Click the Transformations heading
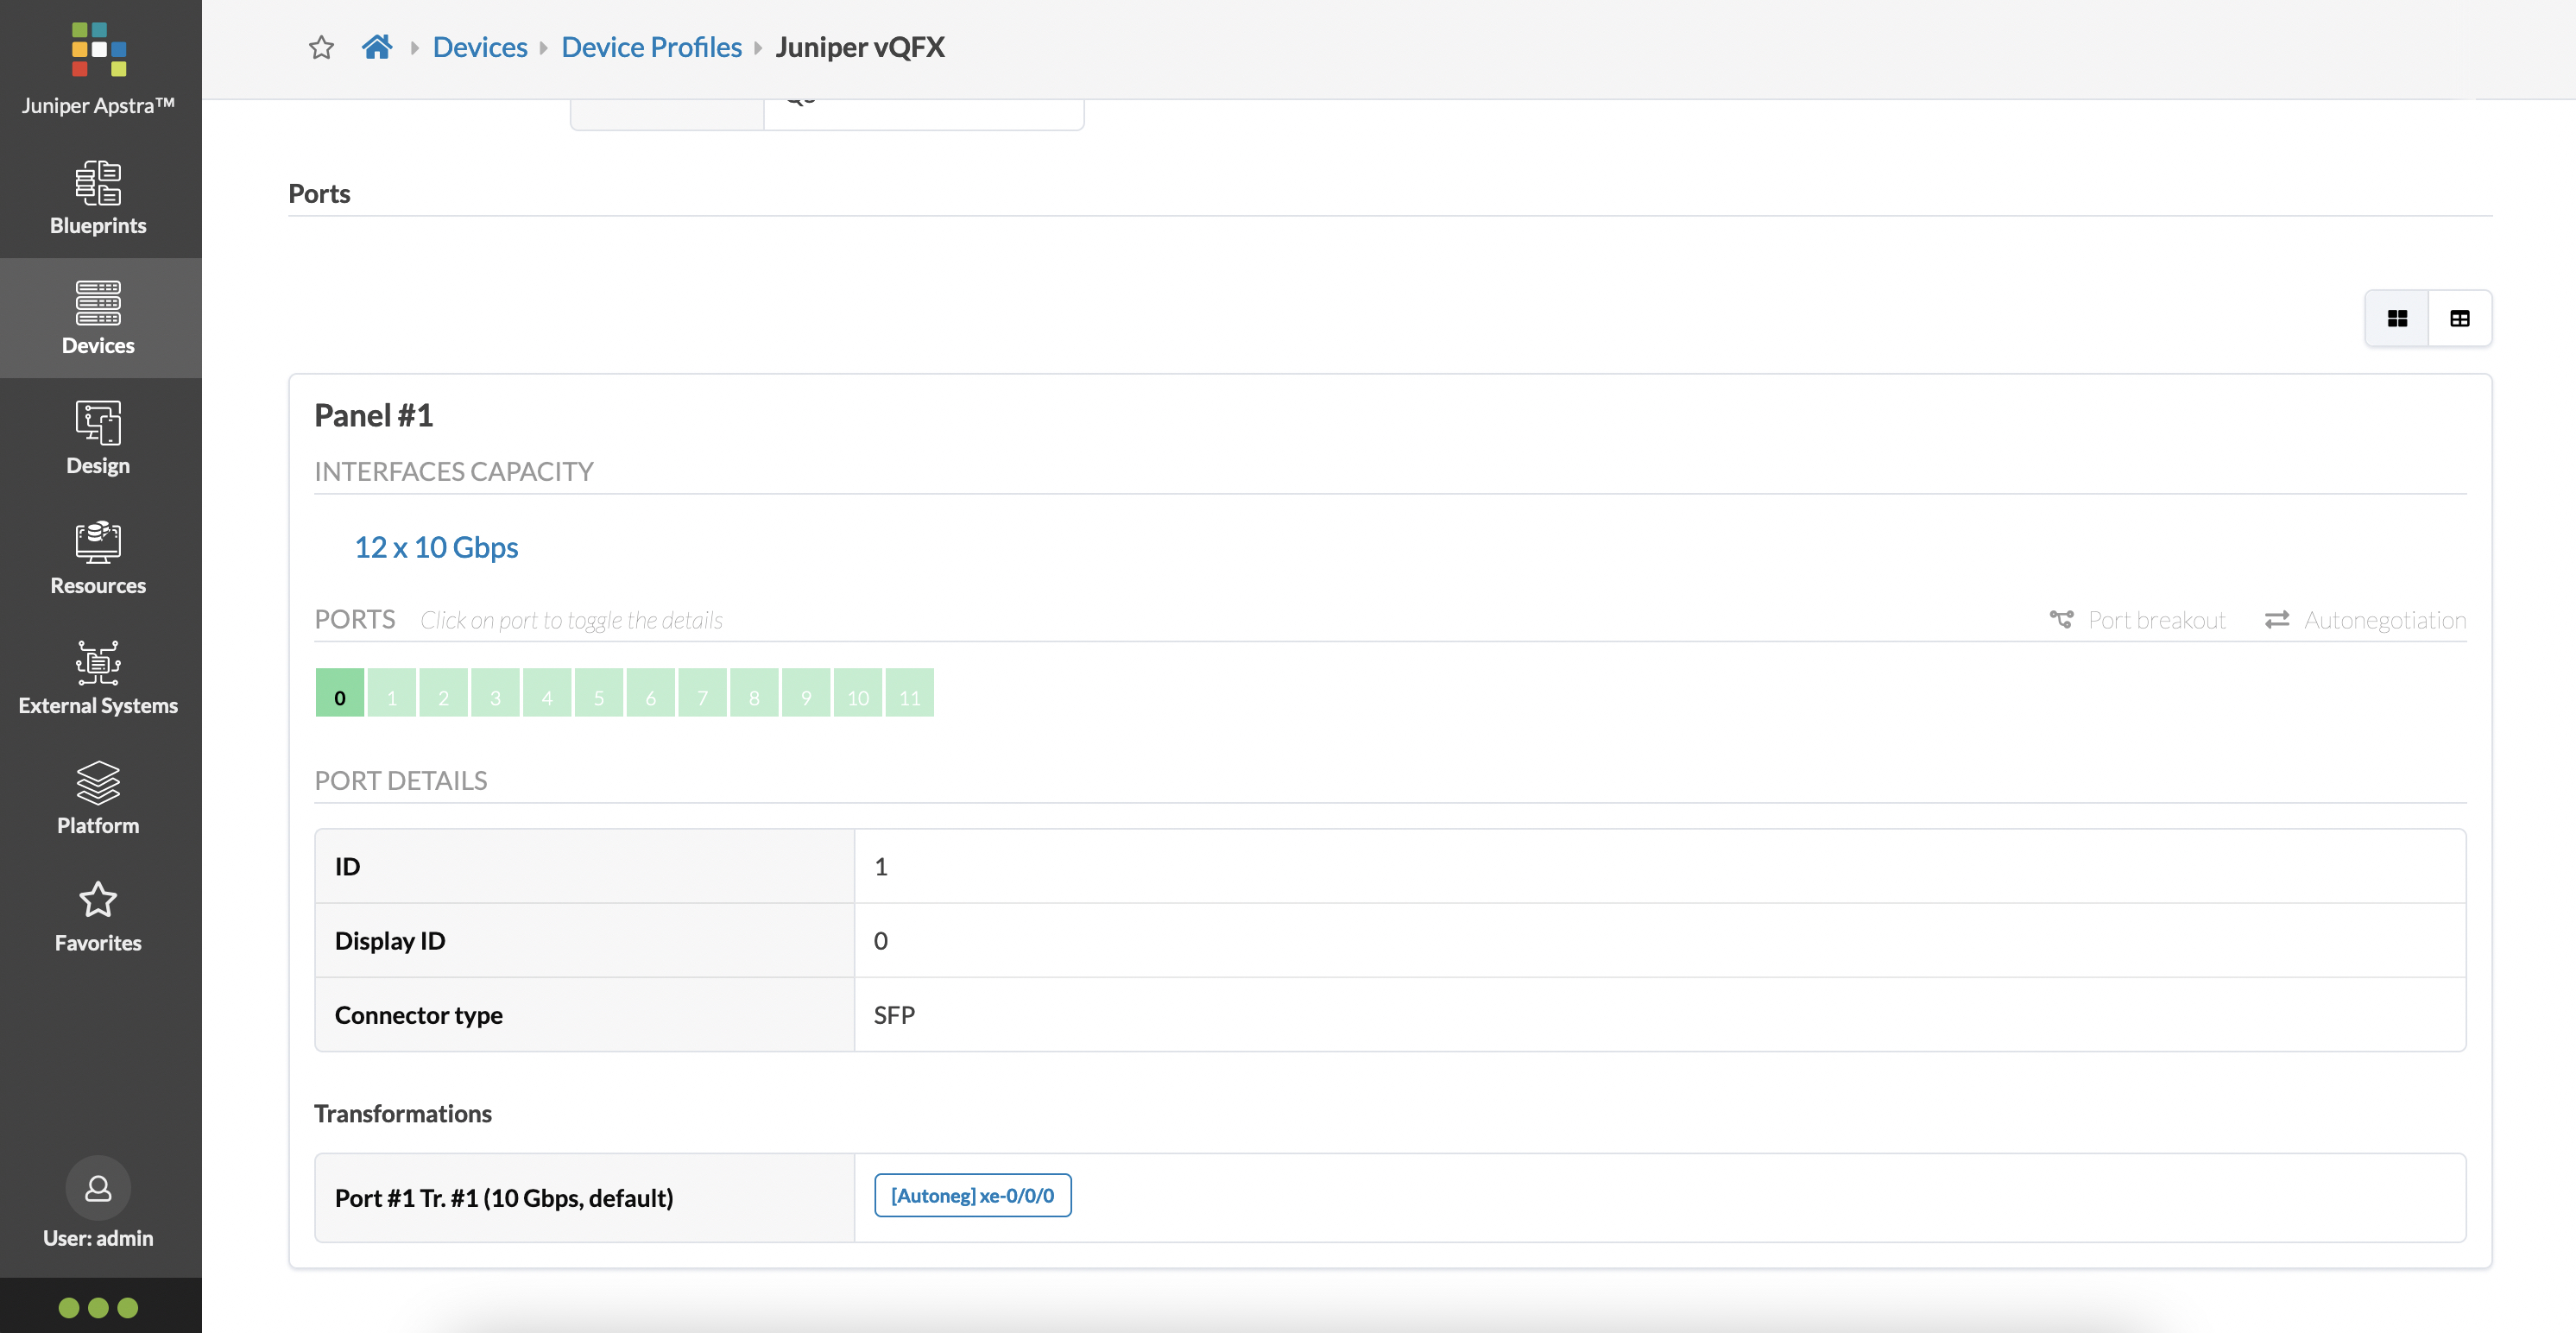Screen dimensions: 2576x1333 403,1113
